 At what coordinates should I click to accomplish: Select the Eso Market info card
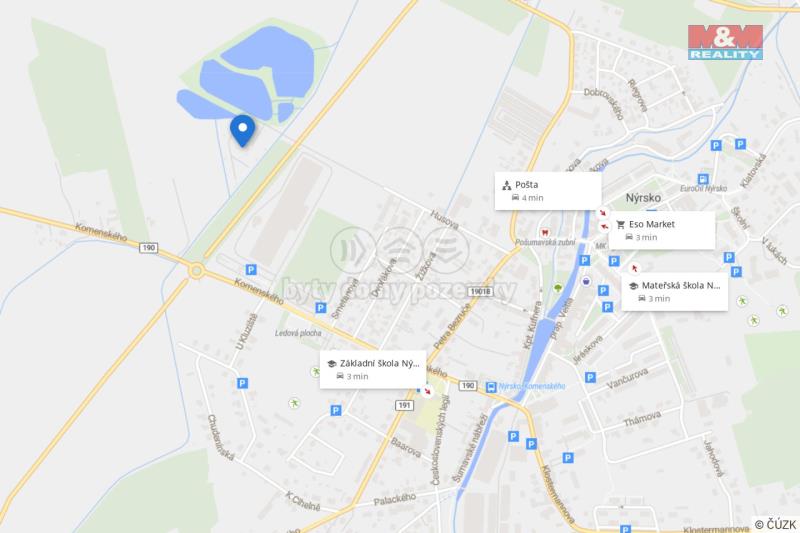pos(662,230)
